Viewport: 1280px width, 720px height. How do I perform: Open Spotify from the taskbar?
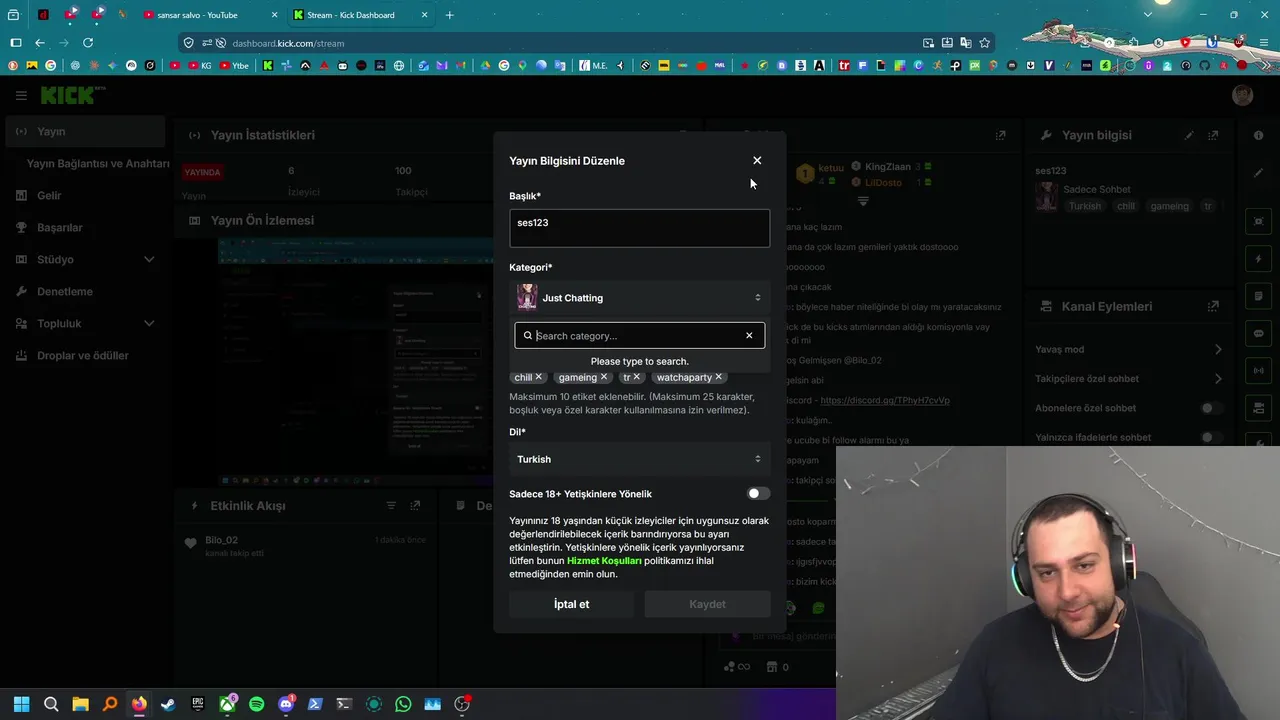pos(256,704)
